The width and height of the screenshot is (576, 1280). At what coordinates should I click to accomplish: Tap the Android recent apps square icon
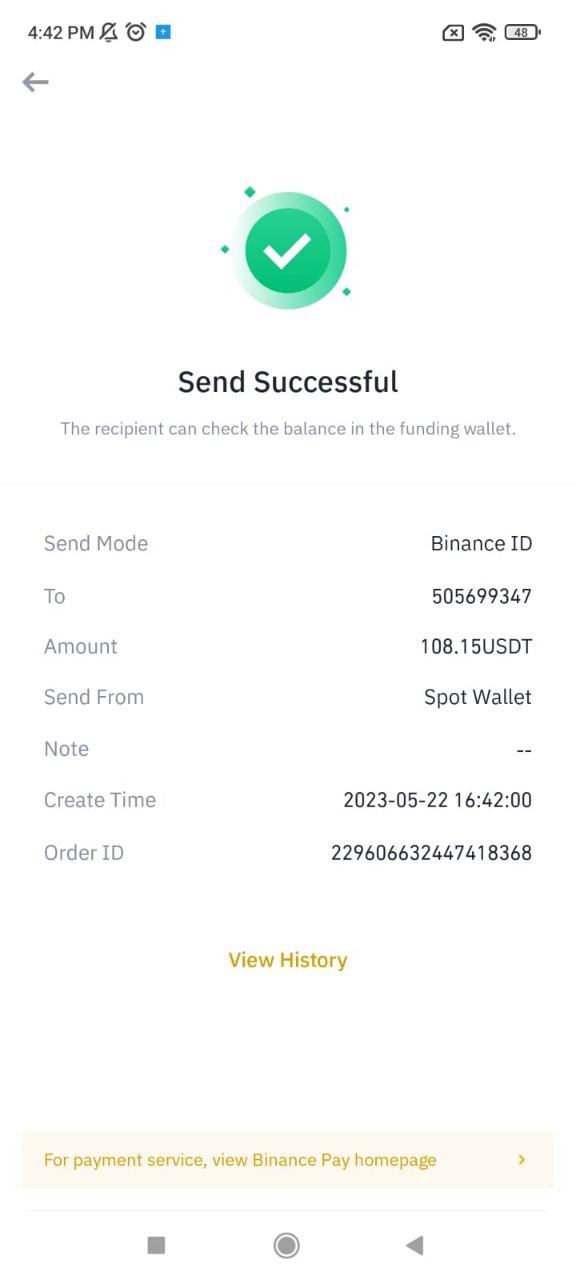[156, 1245]
